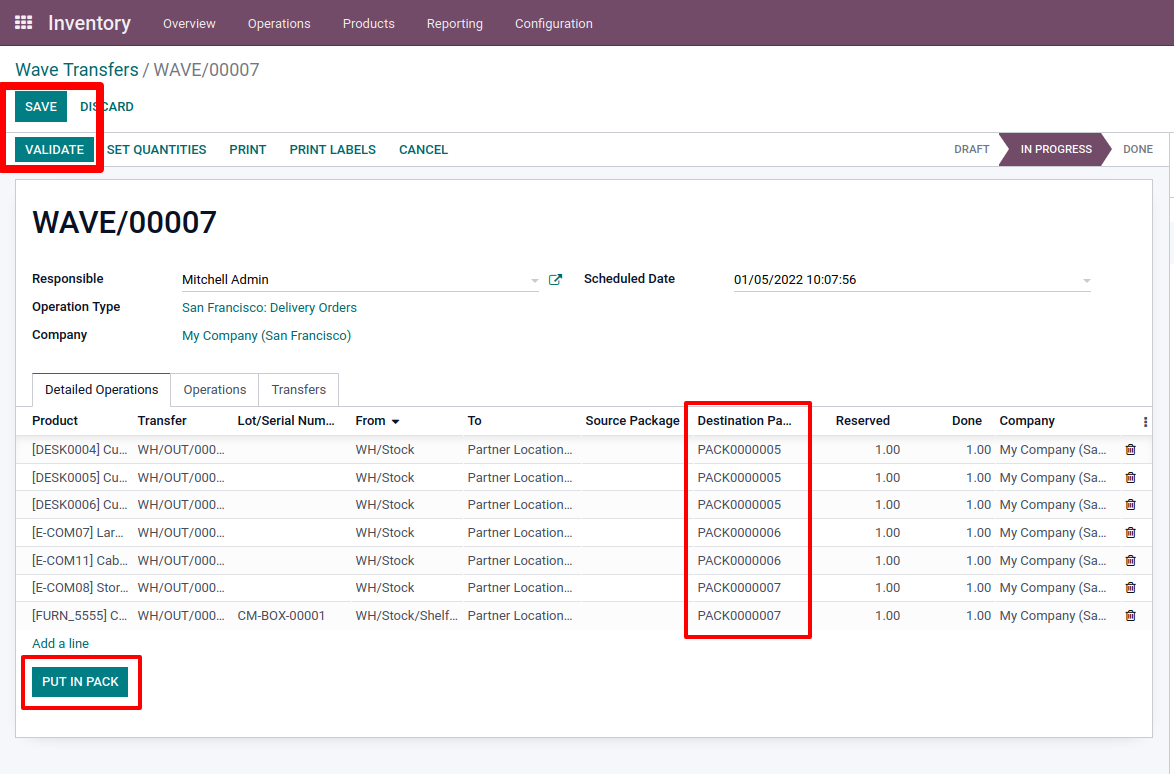Sort by Lot/Serial Number column header

(x=286, y=421)
